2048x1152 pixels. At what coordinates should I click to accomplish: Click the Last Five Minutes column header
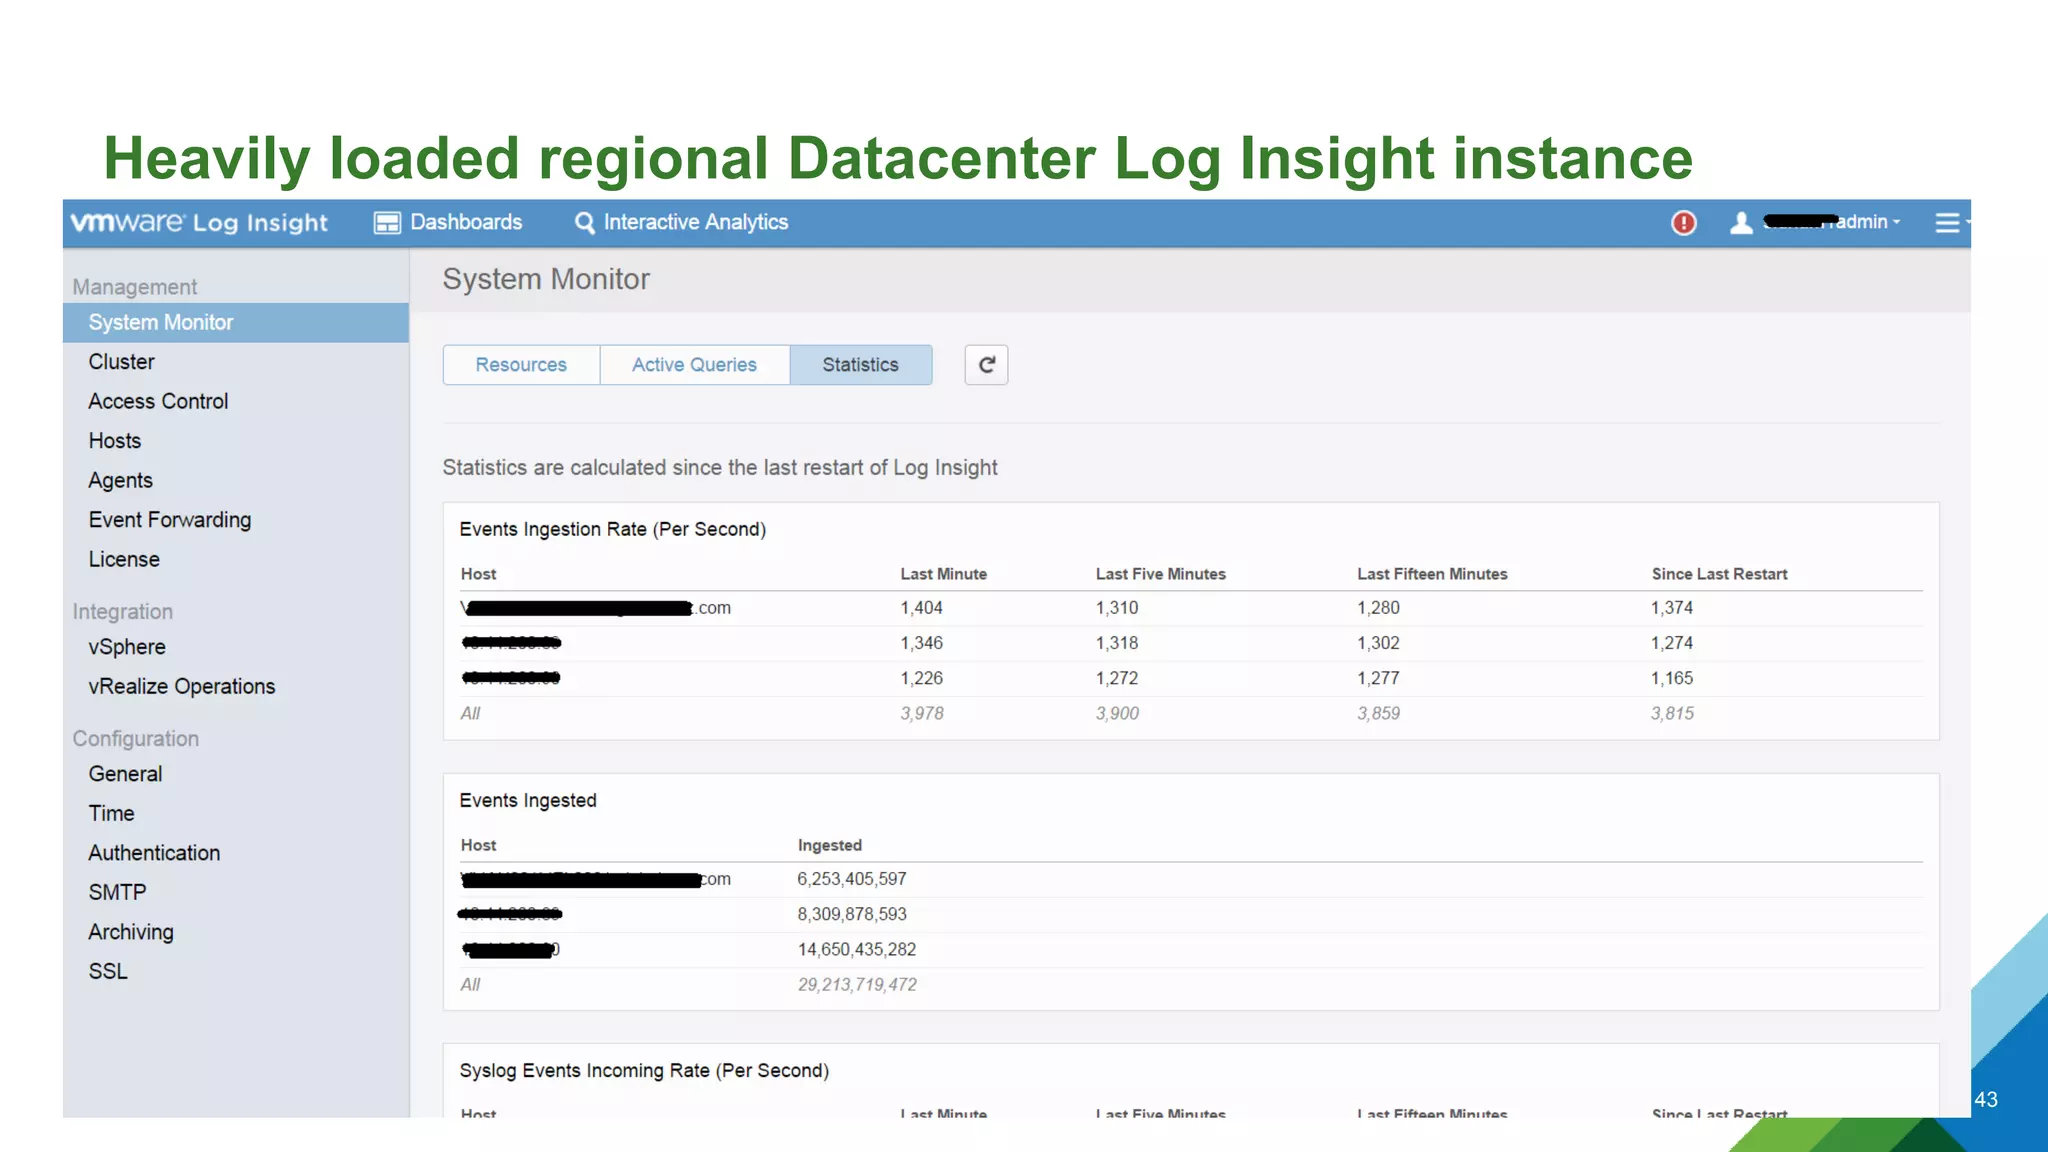[1161, 574]
